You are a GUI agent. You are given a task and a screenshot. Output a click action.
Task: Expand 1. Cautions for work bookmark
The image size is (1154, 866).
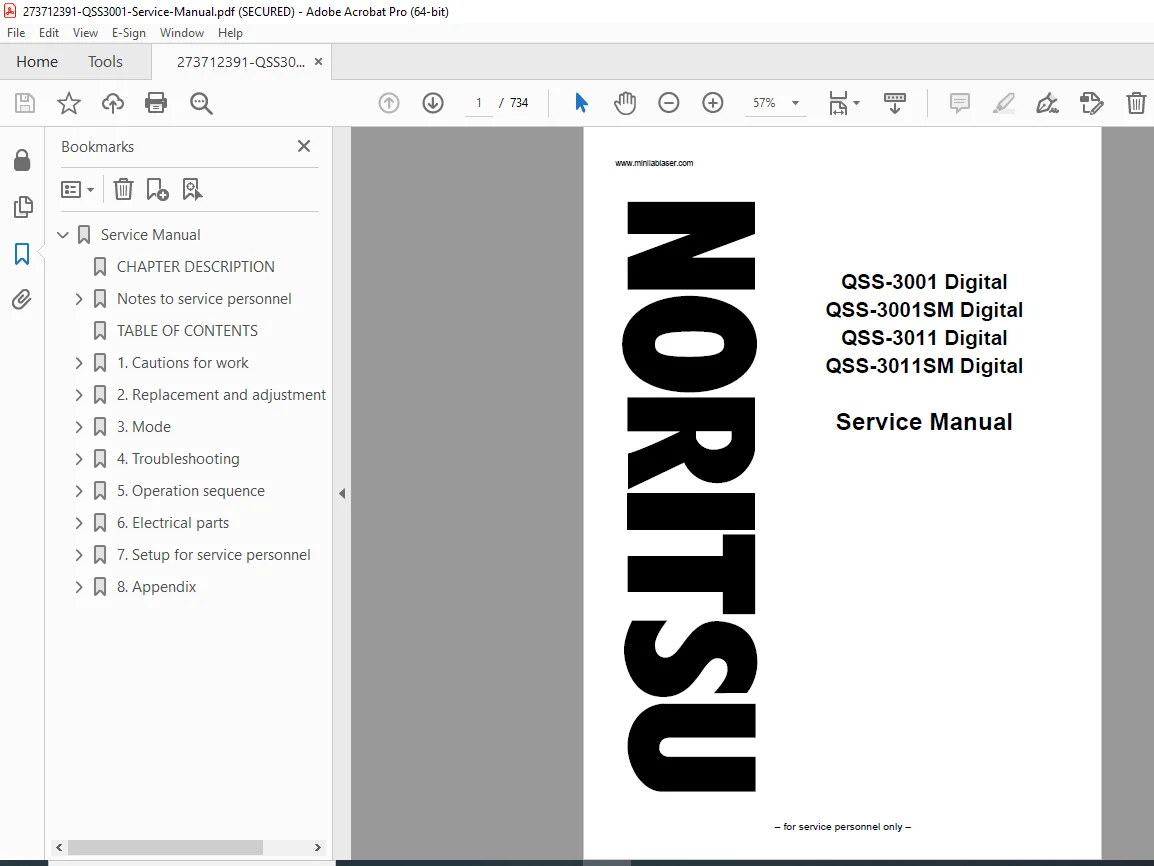79,363
